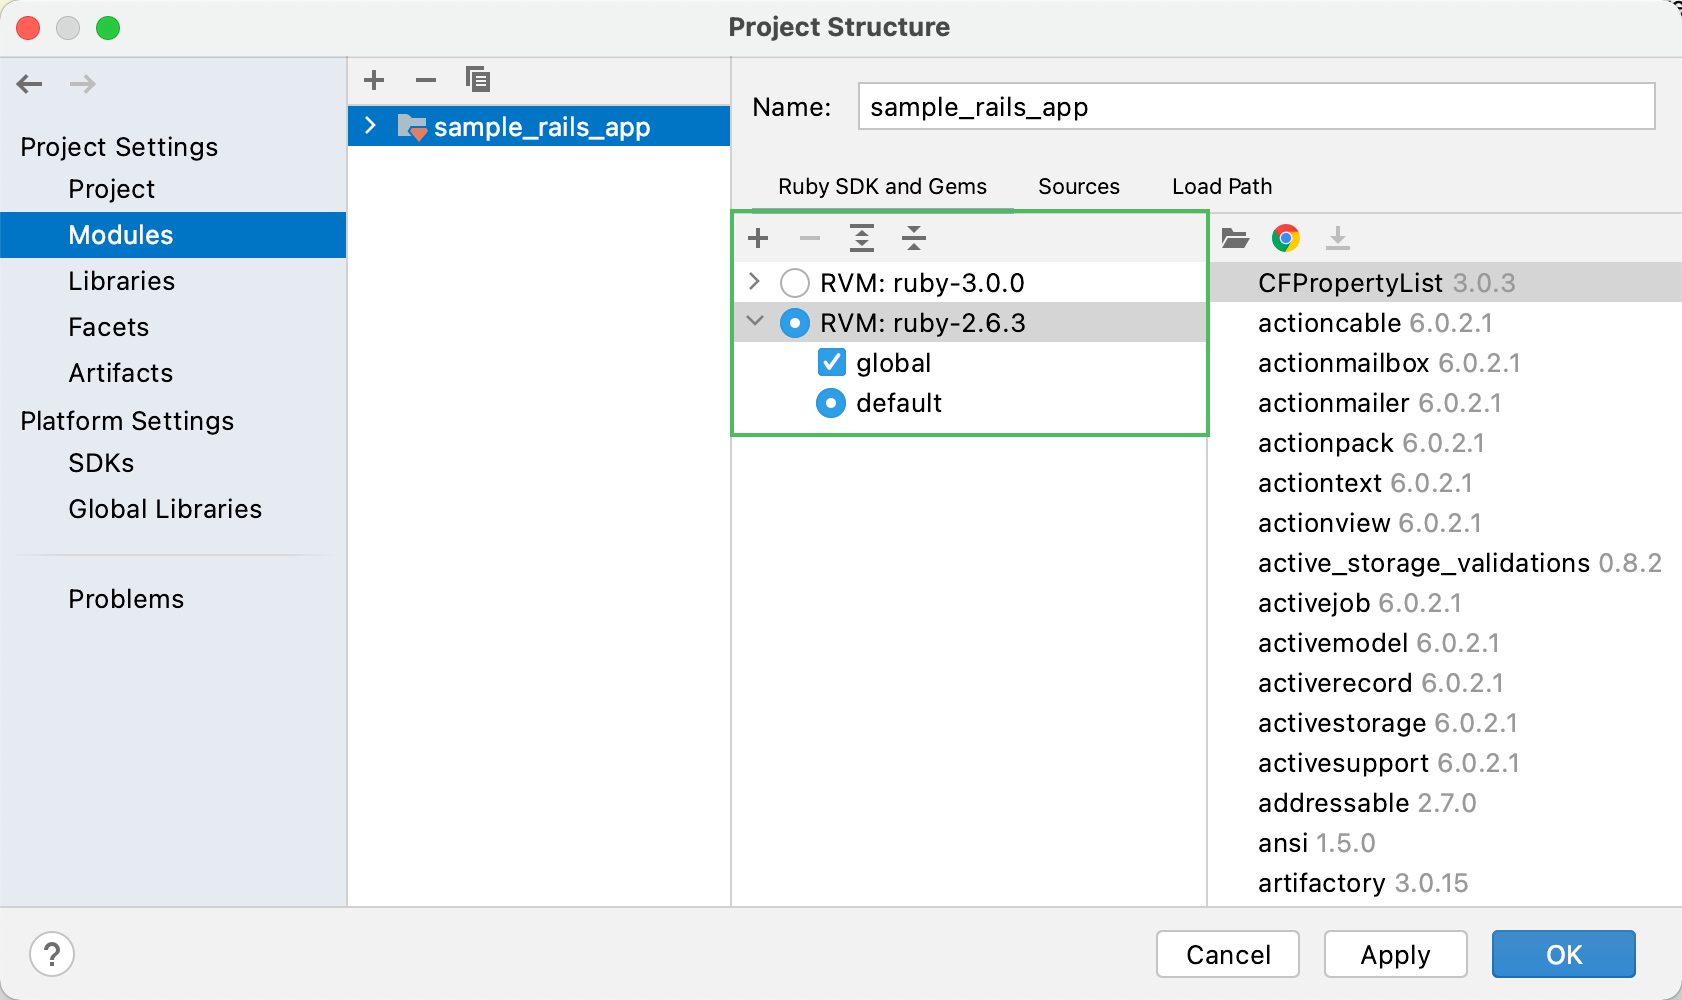Select RVM: ruby-3.0.0 radio button
1682x1000 pixels.
point(795,282)
